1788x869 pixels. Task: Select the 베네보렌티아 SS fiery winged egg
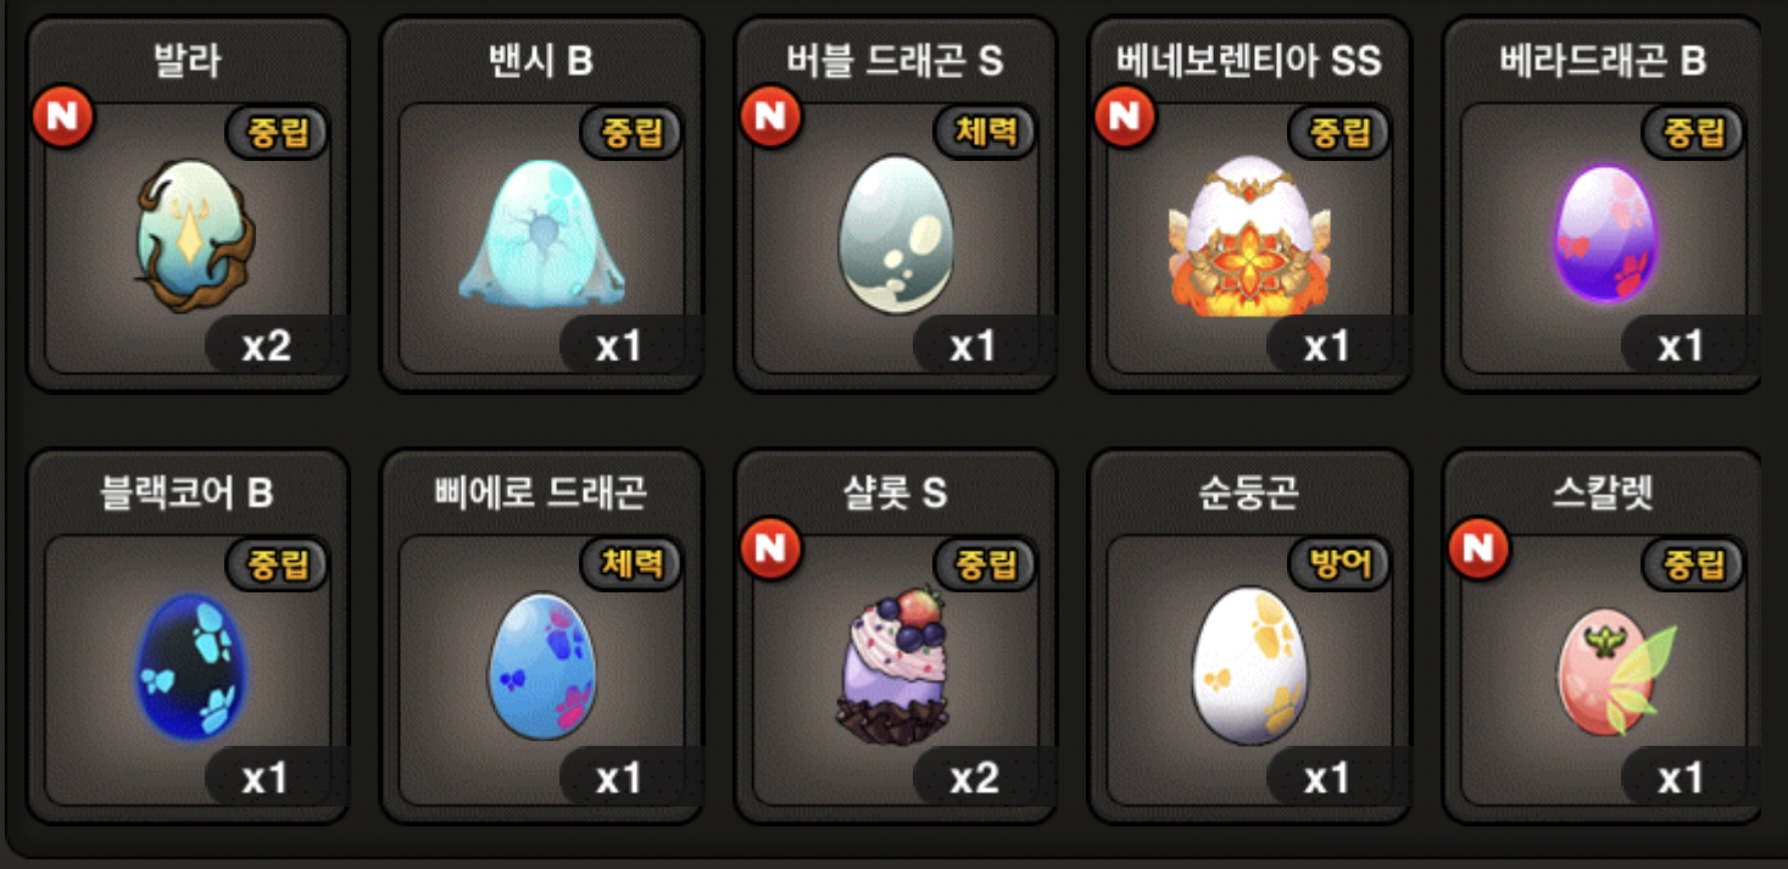[1249, 236]
